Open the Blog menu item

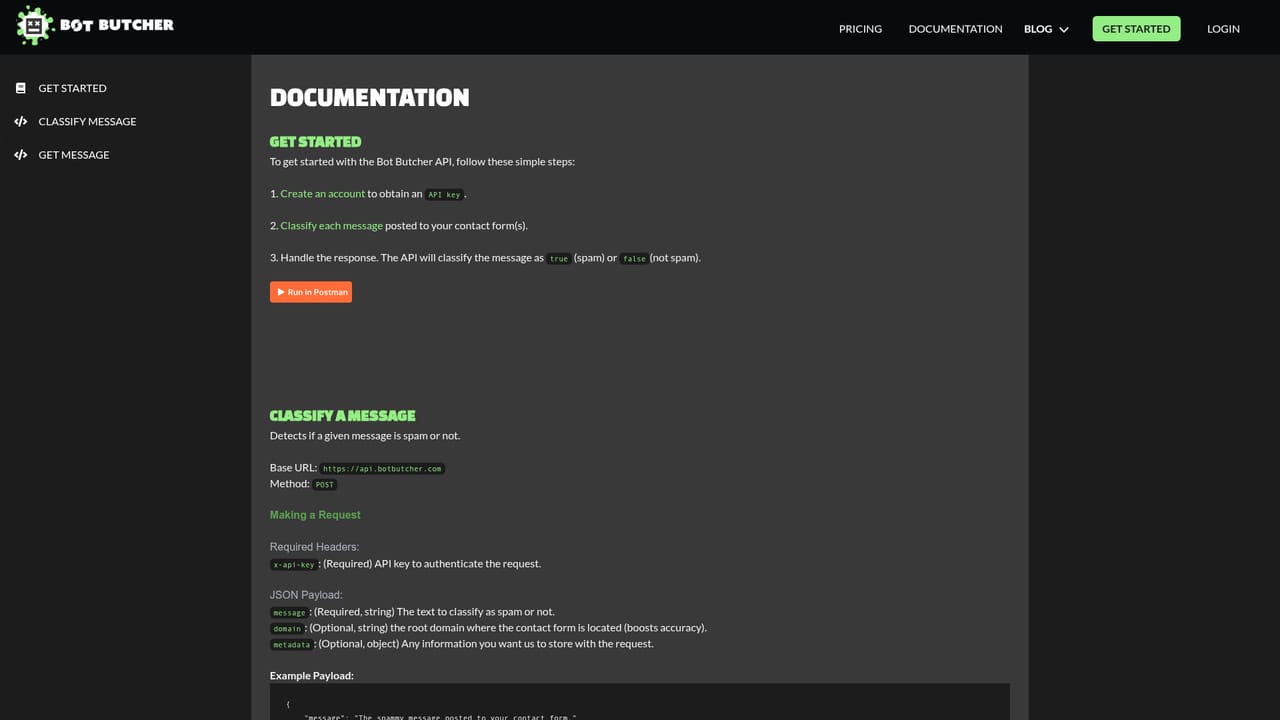(1038, 29)
